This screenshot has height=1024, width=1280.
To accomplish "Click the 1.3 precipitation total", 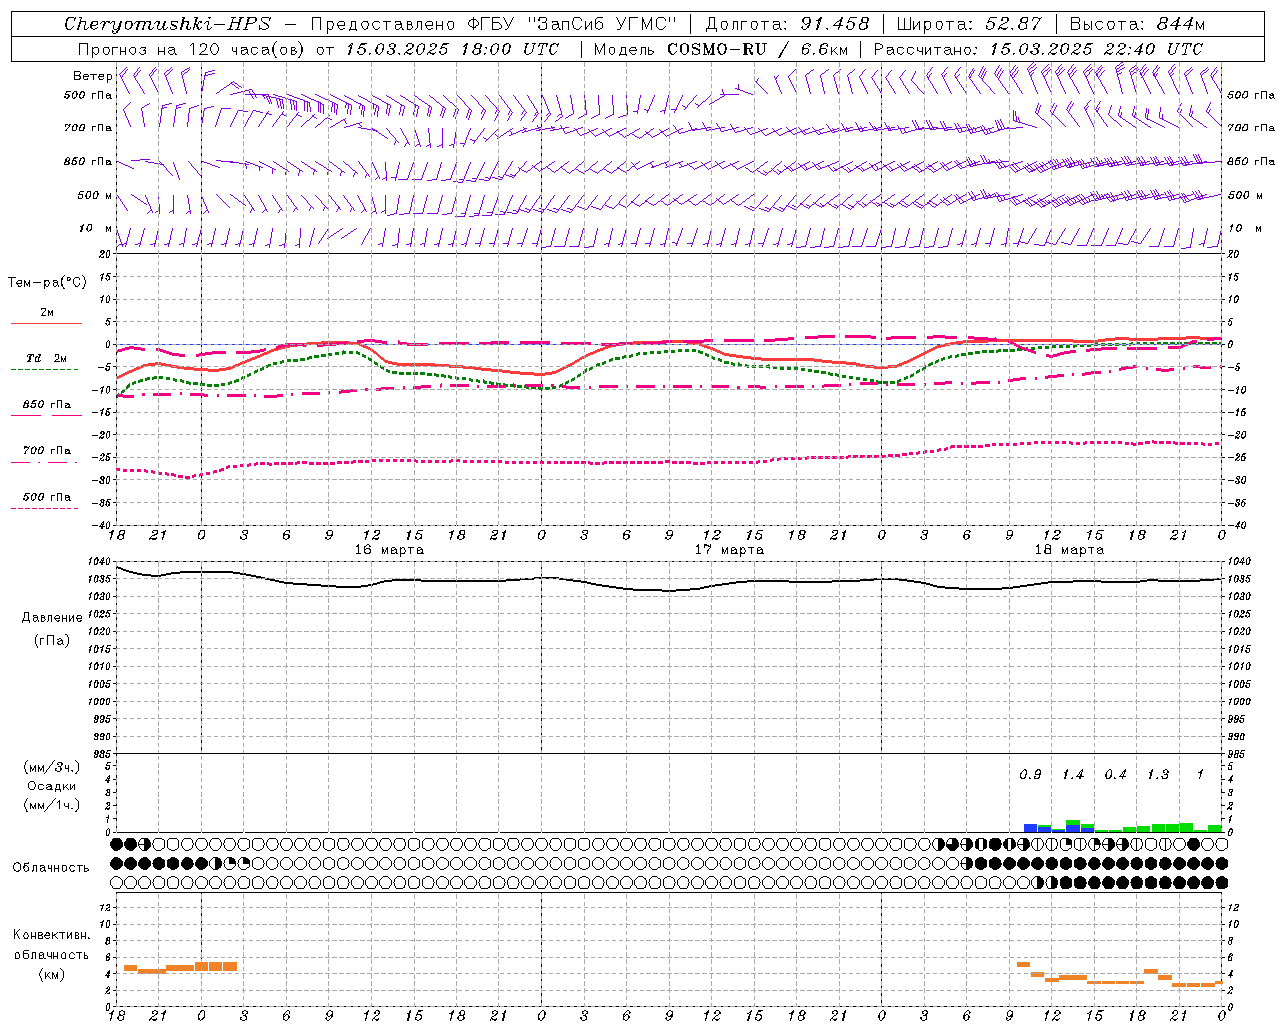I will click(x=1158, y=775).
